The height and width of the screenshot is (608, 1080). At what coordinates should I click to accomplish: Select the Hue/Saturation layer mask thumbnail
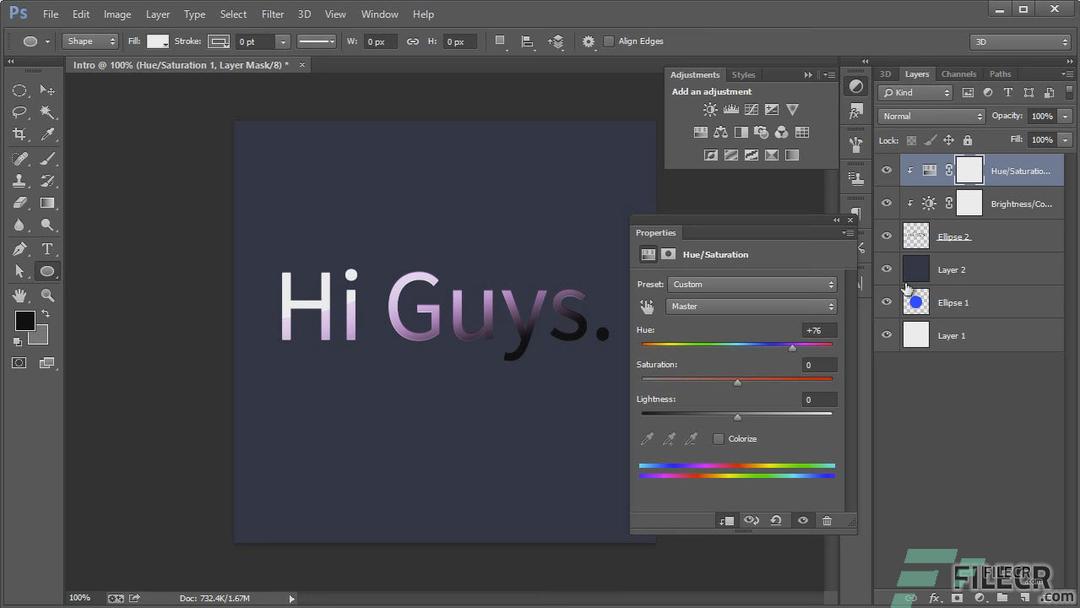tap(968, 170)
